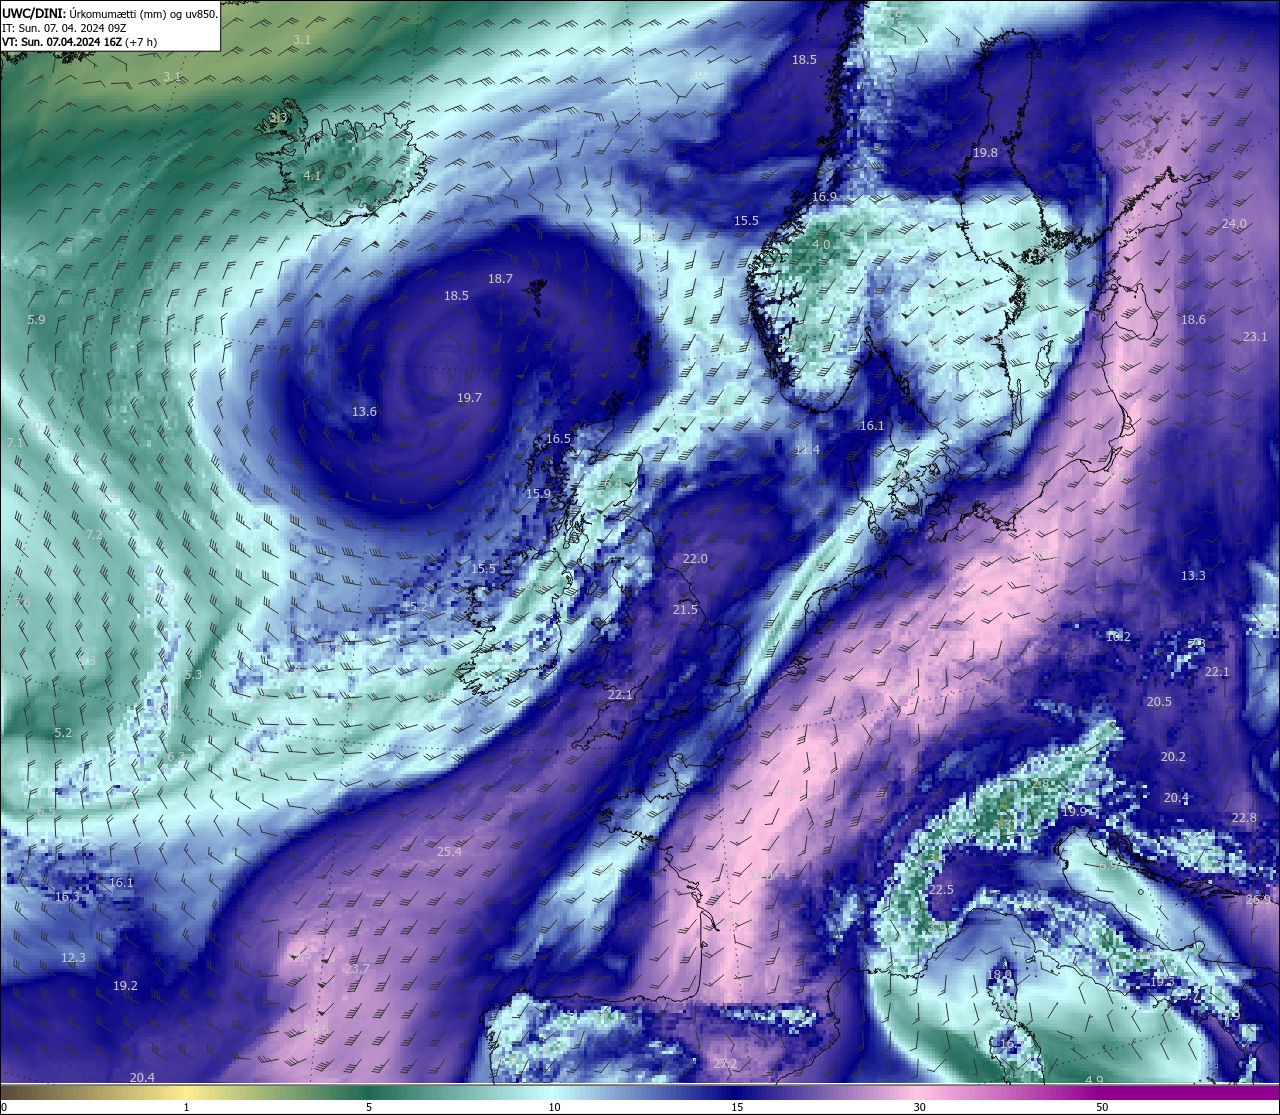Click the 16.5 value label
Image resolution: width=1280 pixels, height=1115 pixels.
point(558,439)
